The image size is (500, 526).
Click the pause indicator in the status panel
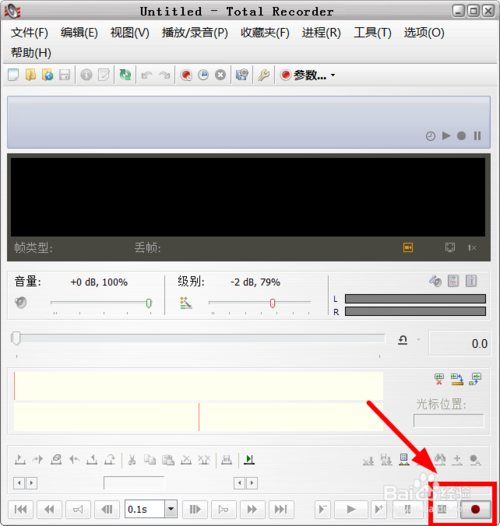tap(477, 136)
